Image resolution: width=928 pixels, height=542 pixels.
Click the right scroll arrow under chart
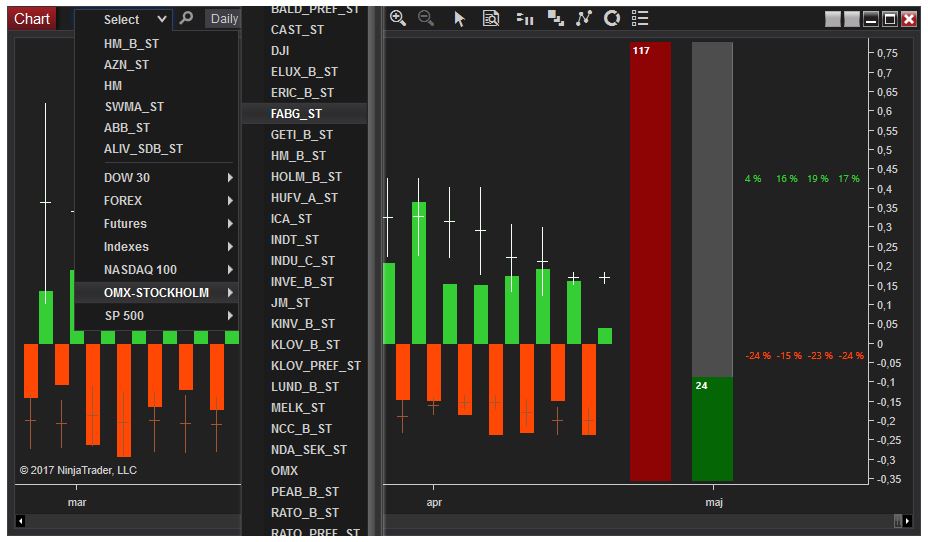(907, 521)
